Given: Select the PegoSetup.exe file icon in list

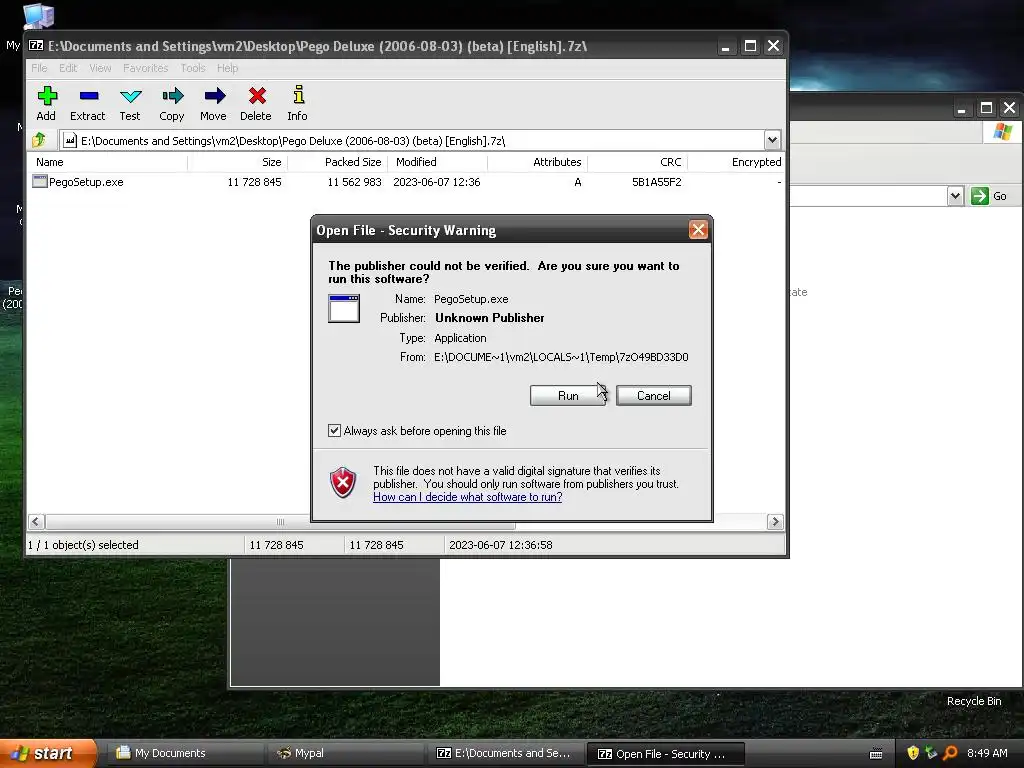Looking at the screenshot, I should pos(40,182).
